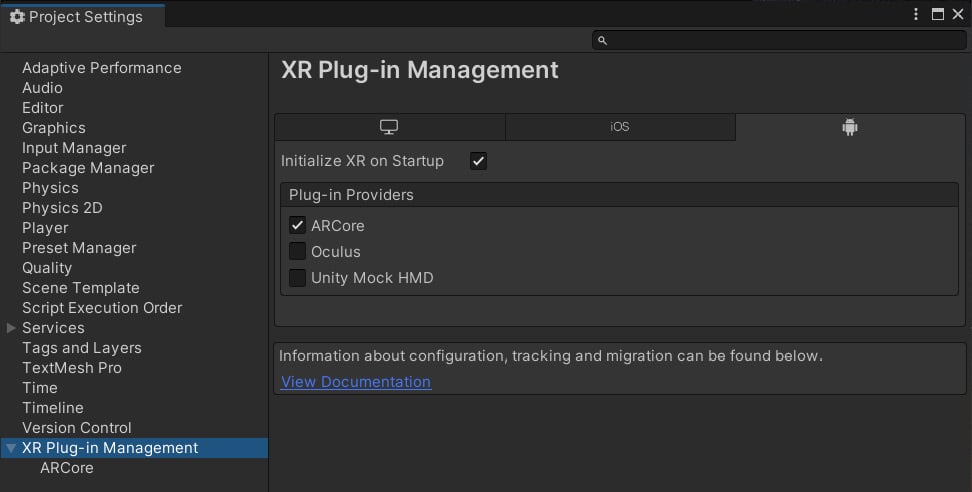
Task: Open the three-dot window options menu
Action: coord(916,14)
